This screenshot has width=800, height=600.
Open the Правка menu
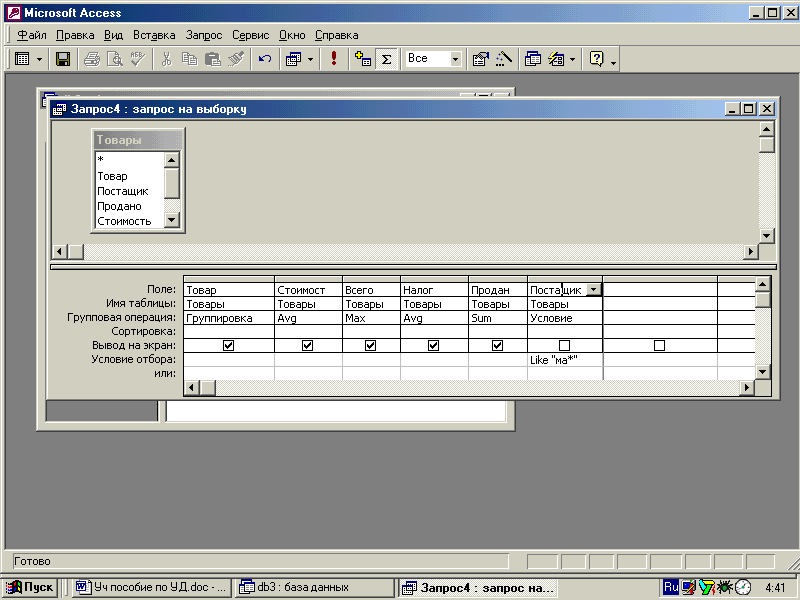75,35
